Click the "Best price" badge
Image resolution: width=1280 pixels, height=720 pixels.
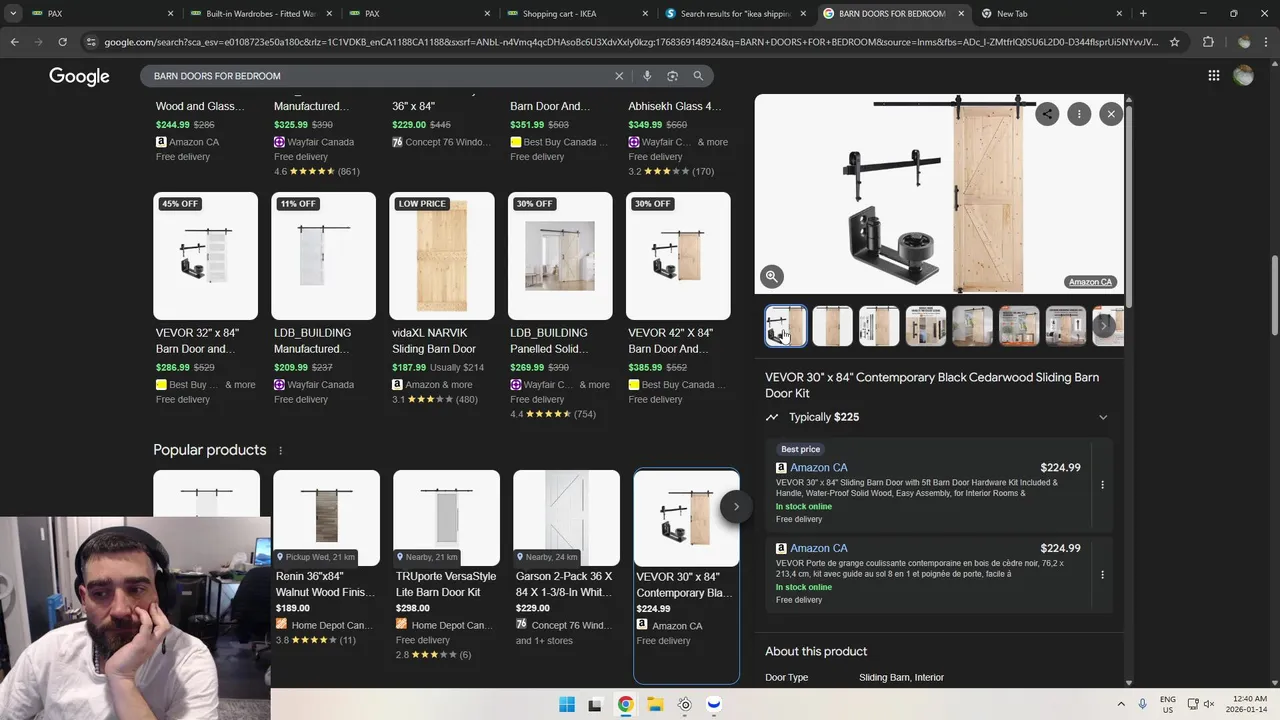800,450
